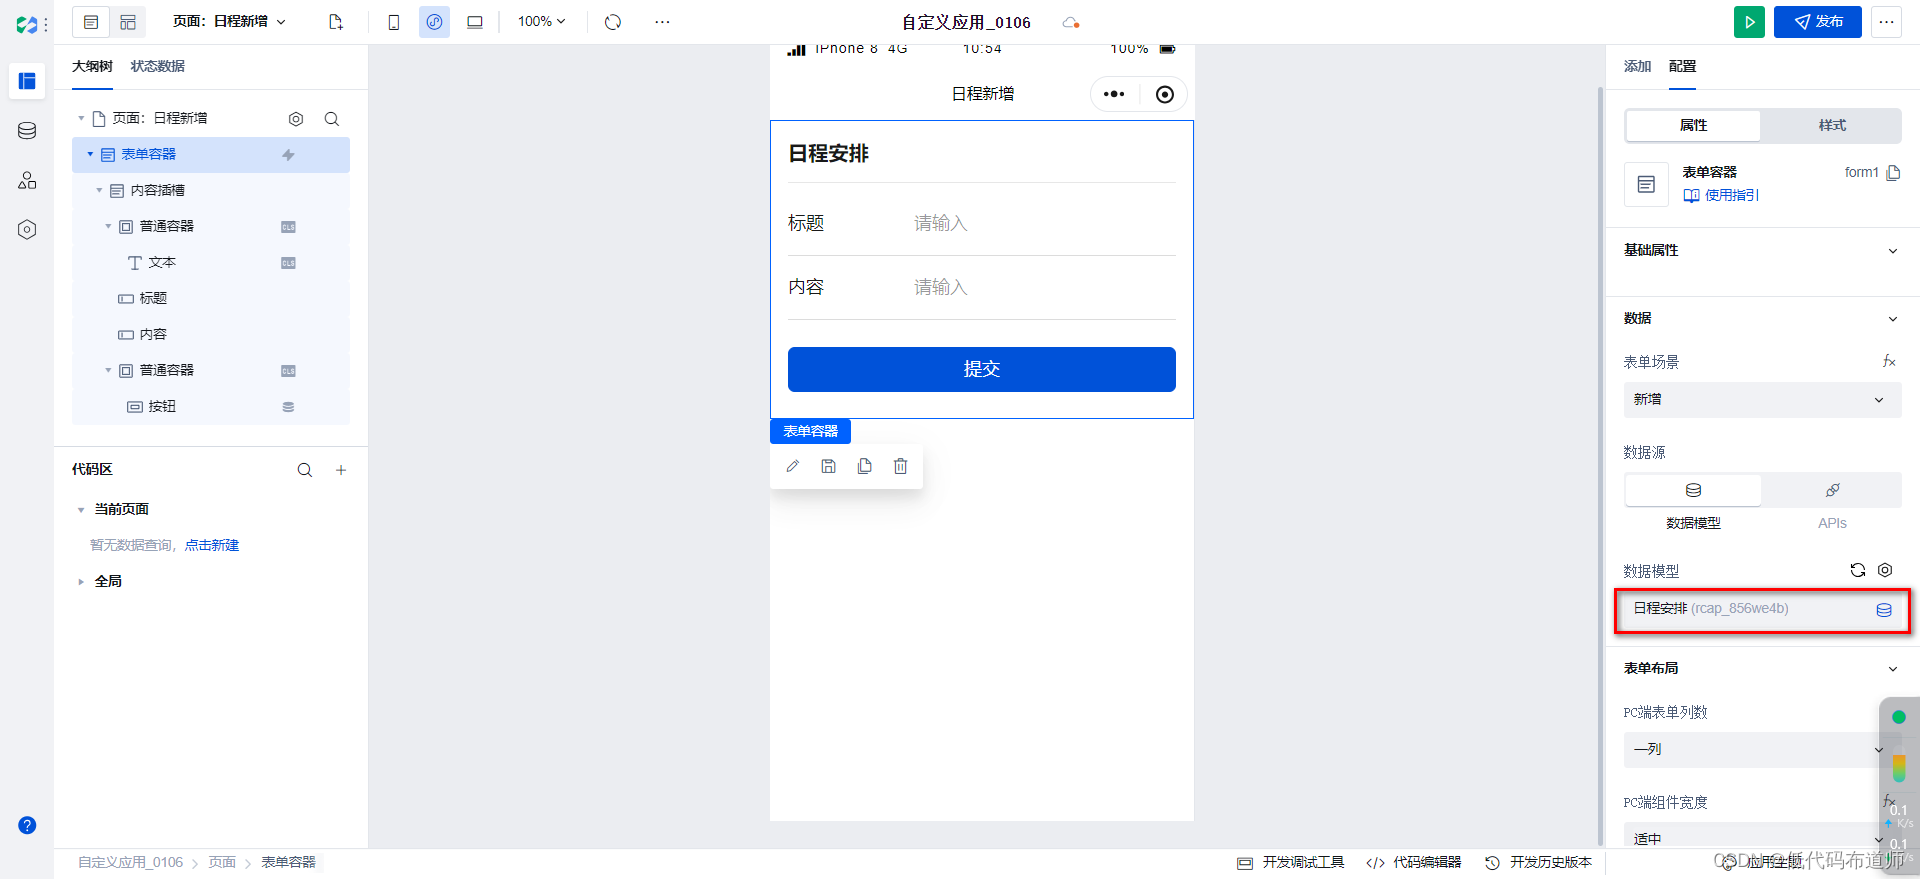Screen dimensions: 1920x879
Task: Click the 标题 input field in the form
Action: click(x=1044, y=223)
